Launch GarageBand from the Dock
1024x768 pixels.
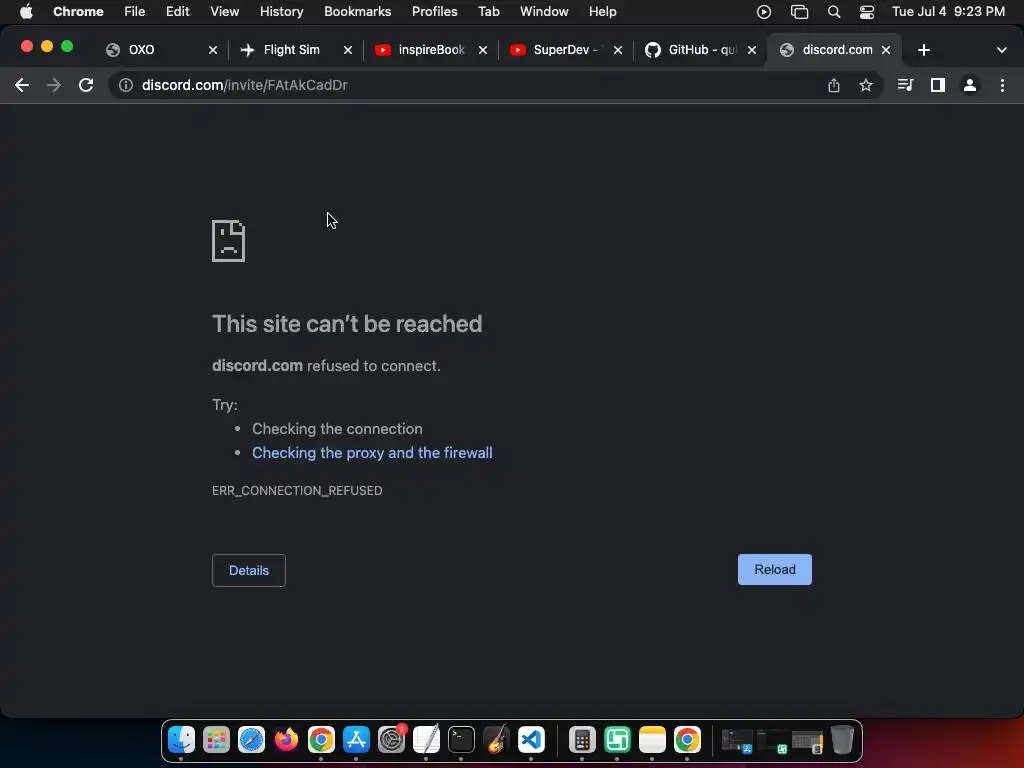496,740
